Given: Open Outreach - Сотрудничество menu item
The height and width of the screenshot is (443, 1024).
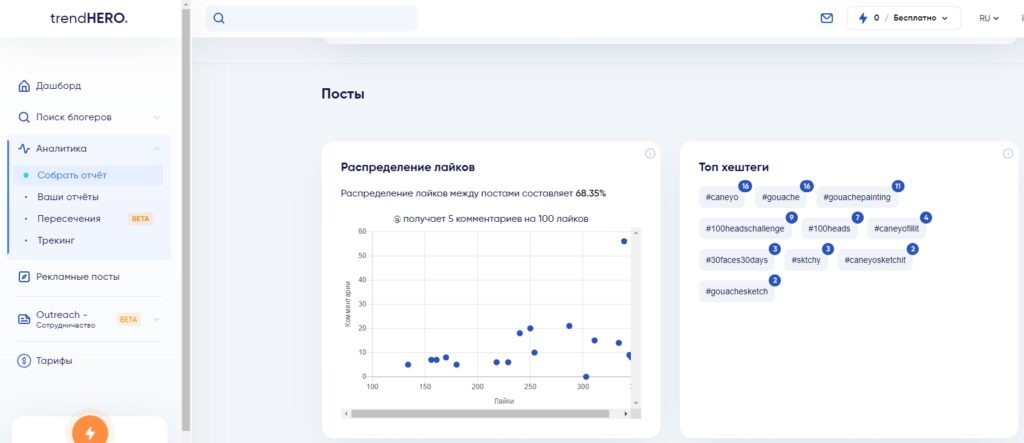Looking at the screenshot, I should [66, 320].
